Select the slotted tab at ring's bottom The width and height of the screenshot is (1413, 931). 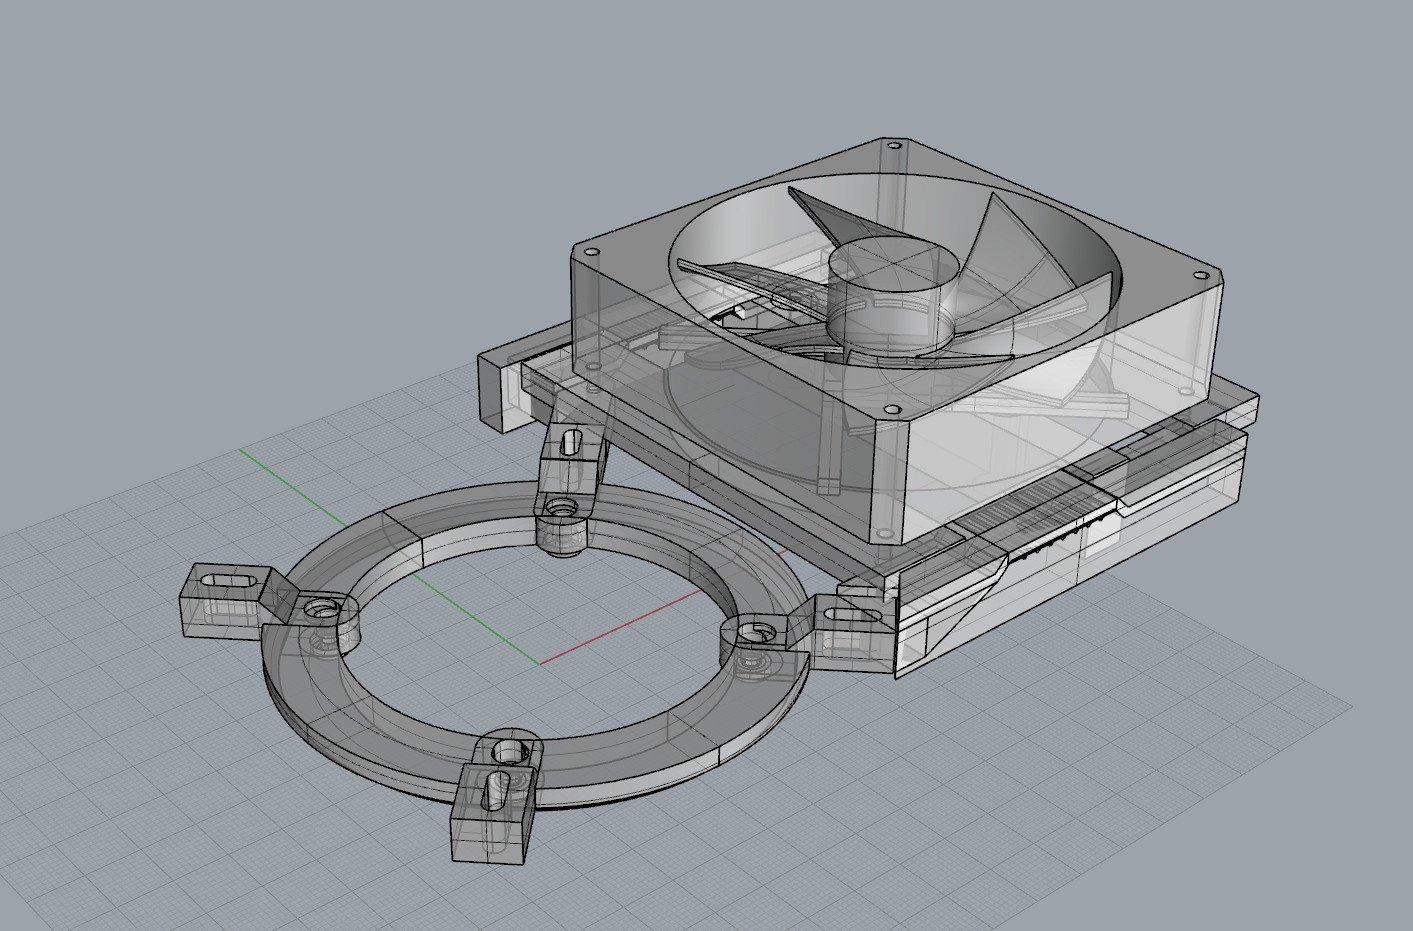[x=492, y=812]
